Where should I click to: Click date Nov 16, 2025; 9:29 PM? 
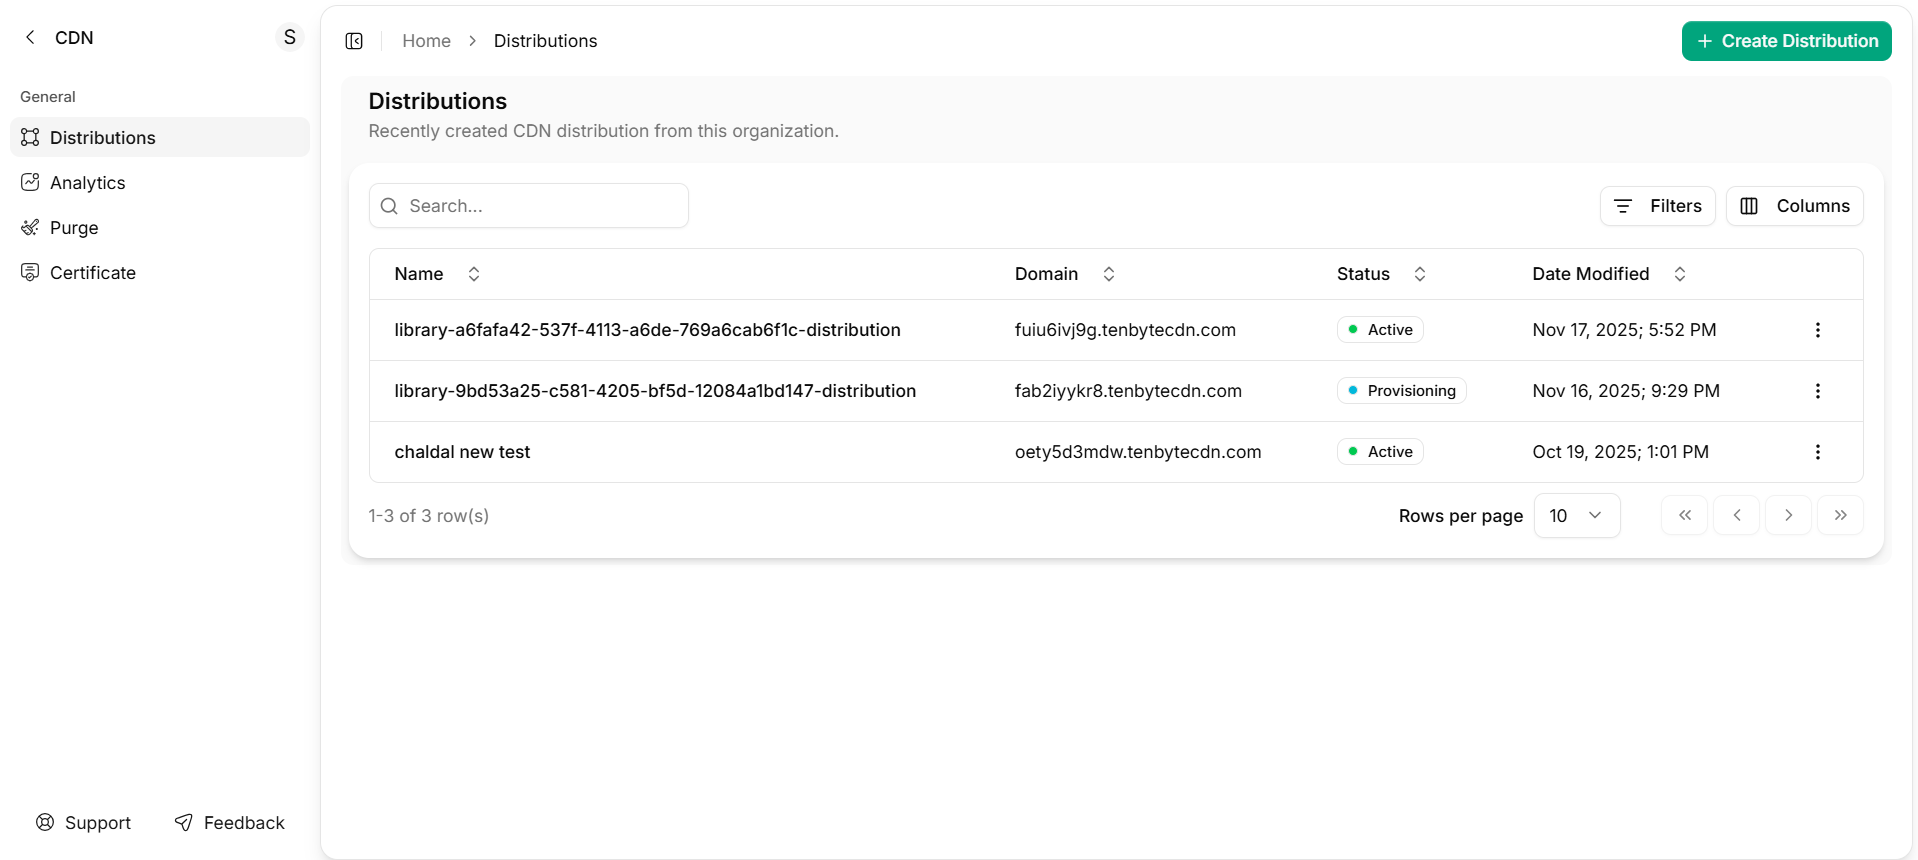1626,391
